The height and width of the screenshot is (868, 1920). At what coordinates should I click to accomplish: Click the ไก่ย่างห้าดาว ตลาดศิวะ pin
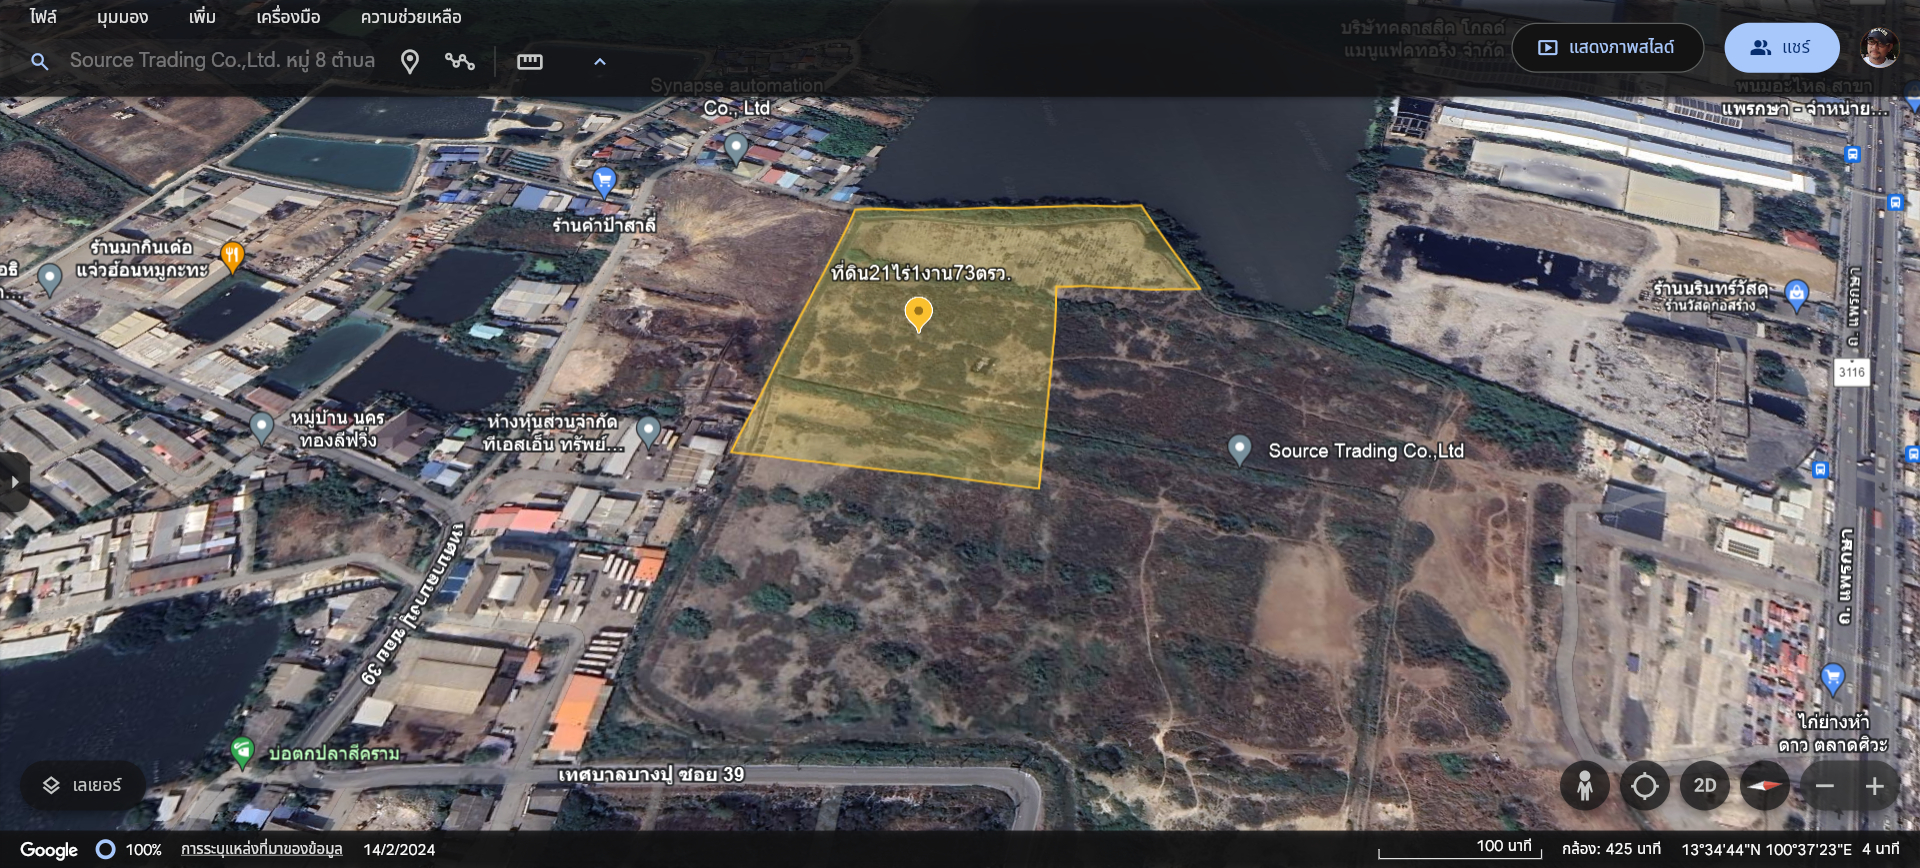pyautogui.click(x=1832, y=680)
